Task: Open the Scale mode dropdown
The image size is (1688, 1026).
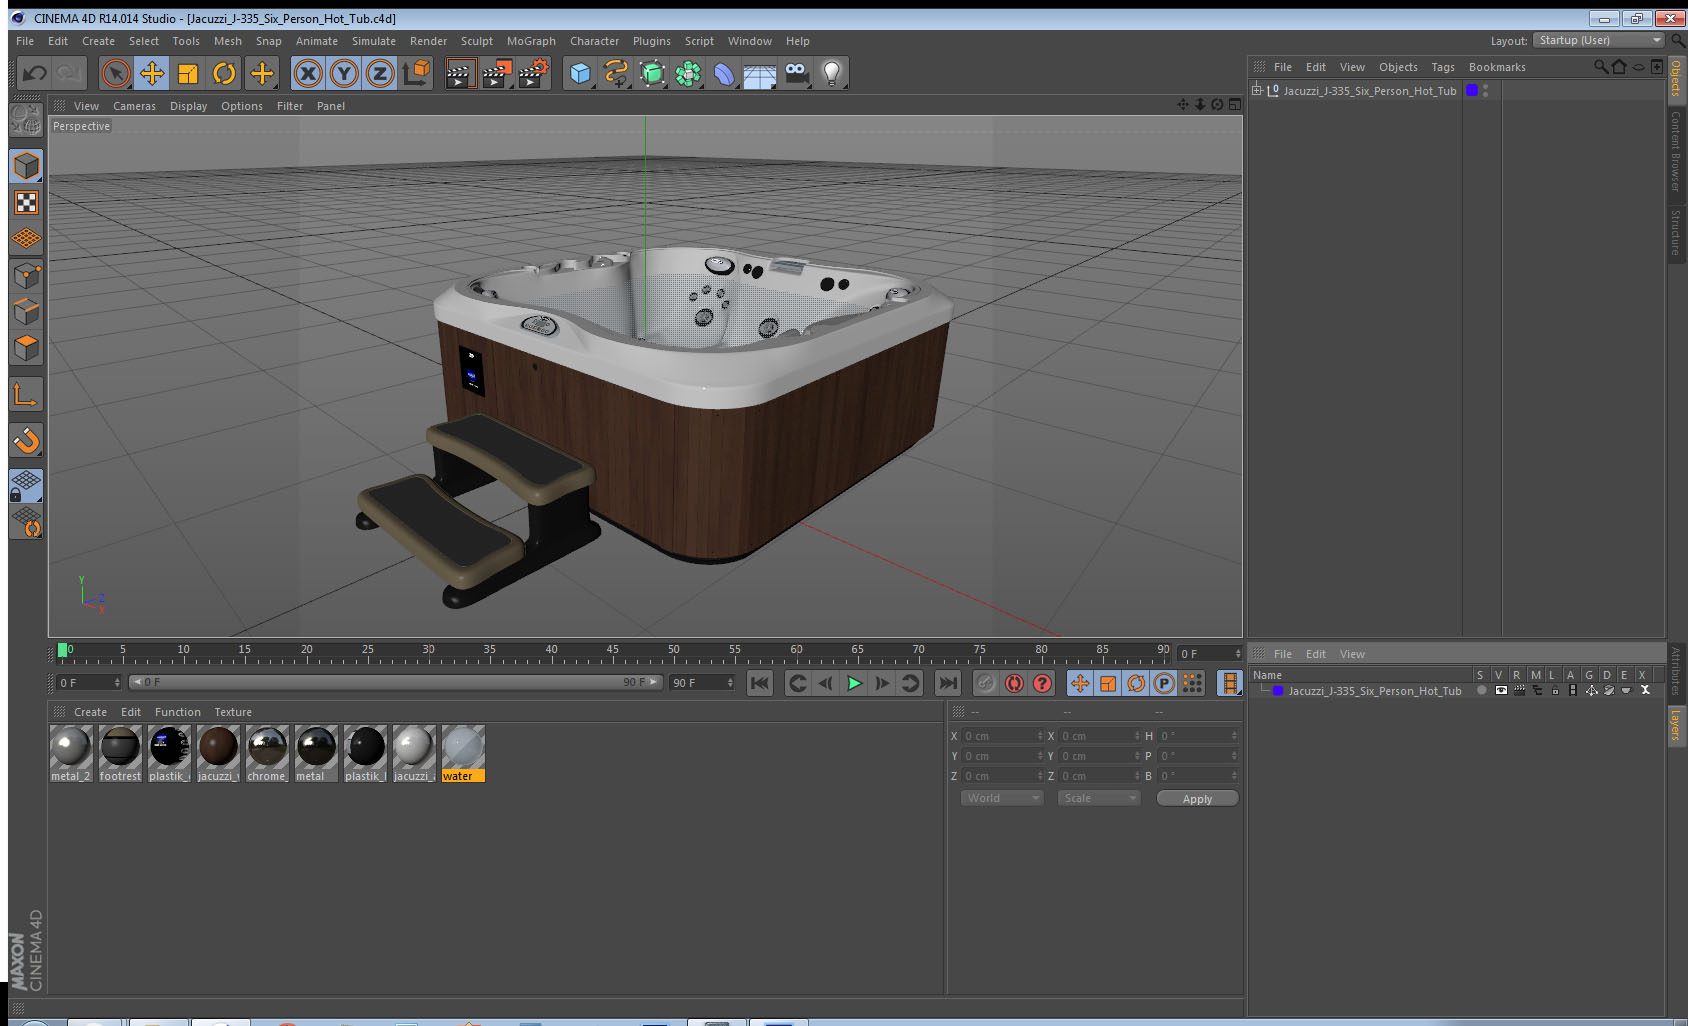Action: point(1099,798)
